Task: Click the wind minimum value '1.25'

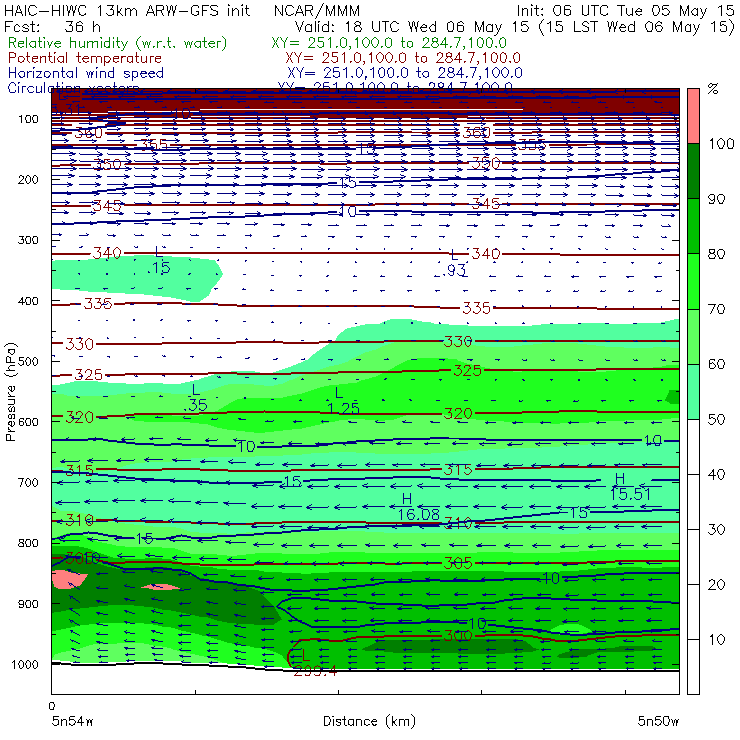Action: [x=343, y=408]
